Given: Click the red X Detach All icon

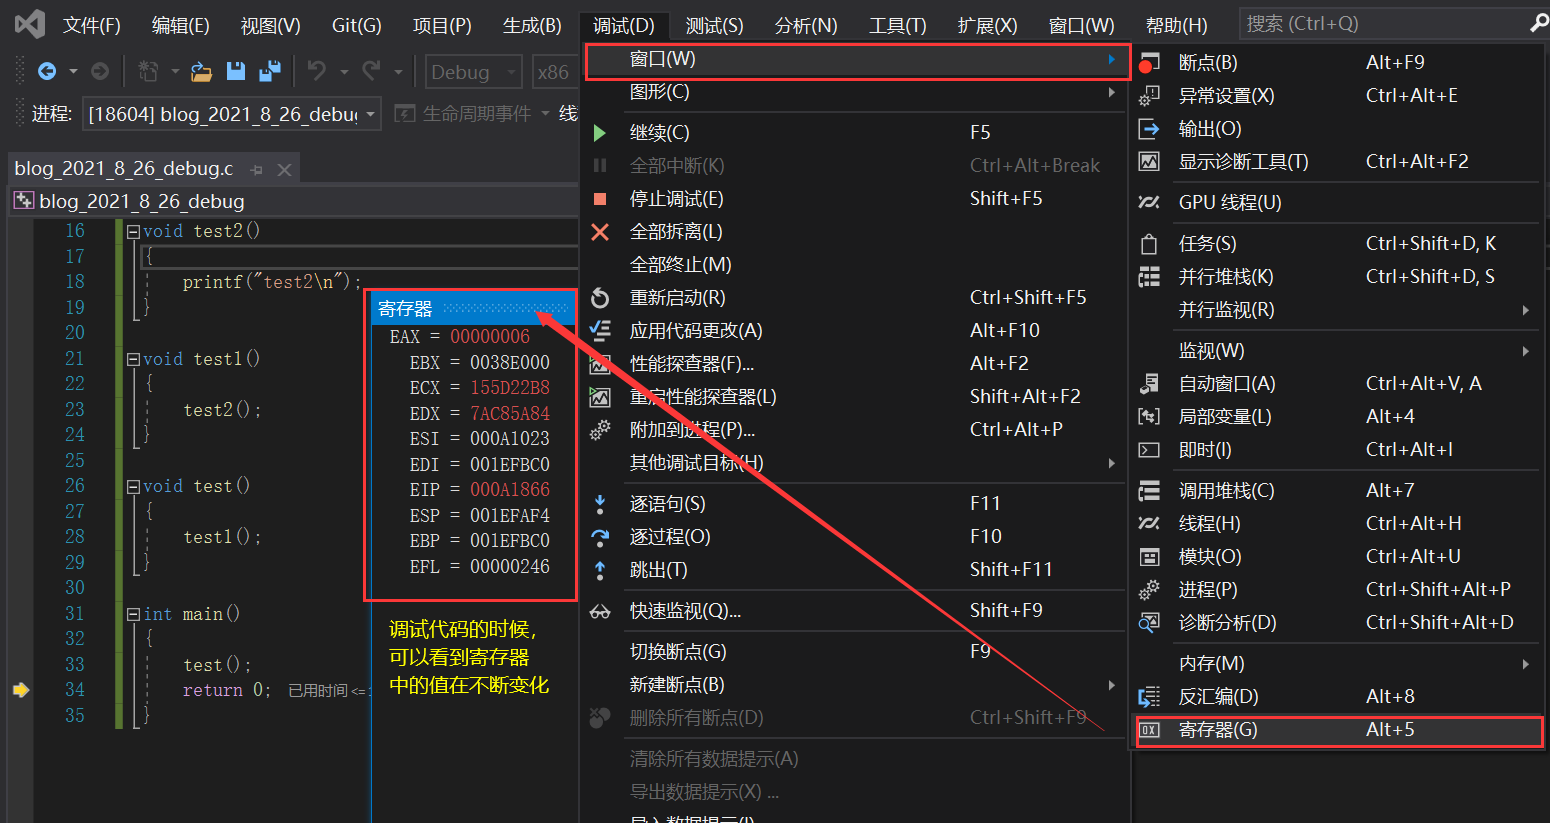Looking at the screenshot, I should point(600,232).
